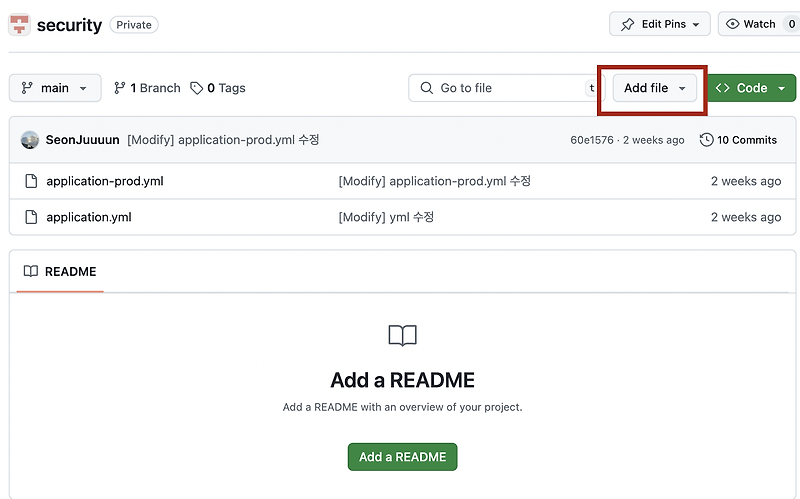The image size is (800, 499).
Task: Open the security repository name link
Action: [69, 24]
